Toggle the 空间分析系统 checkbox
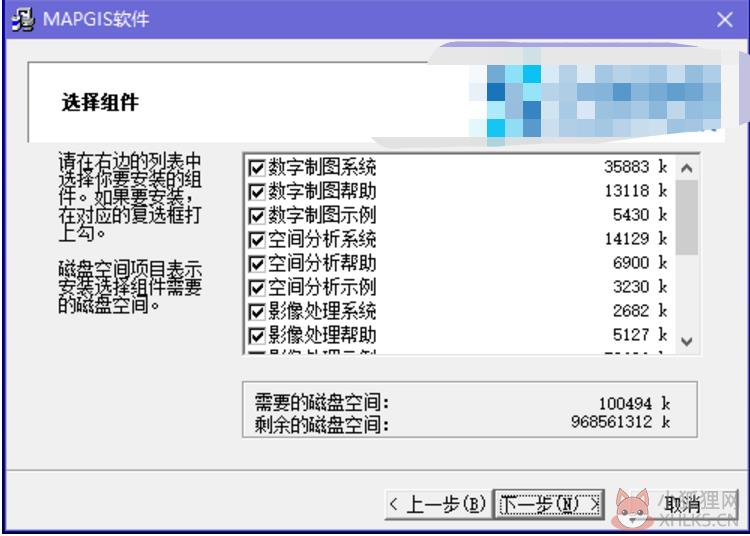The height and width of the screenshot is (536, 750). pyautogui.click(x=257, y=239)
